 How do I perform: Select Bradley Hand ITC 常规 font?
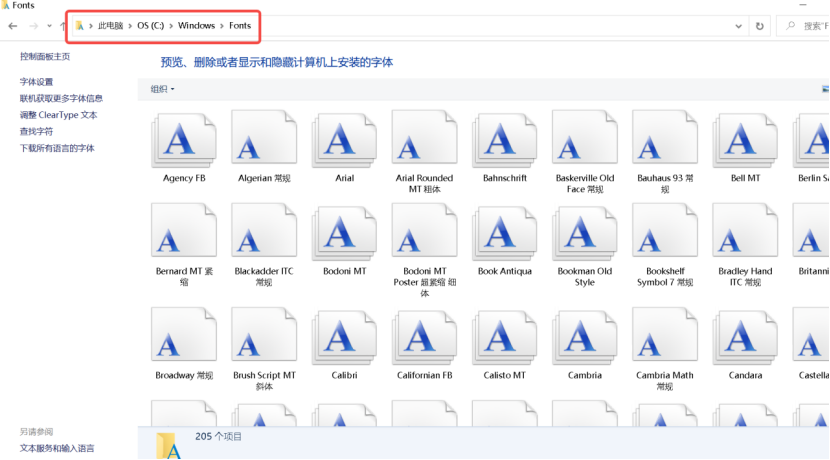point(745,231)
